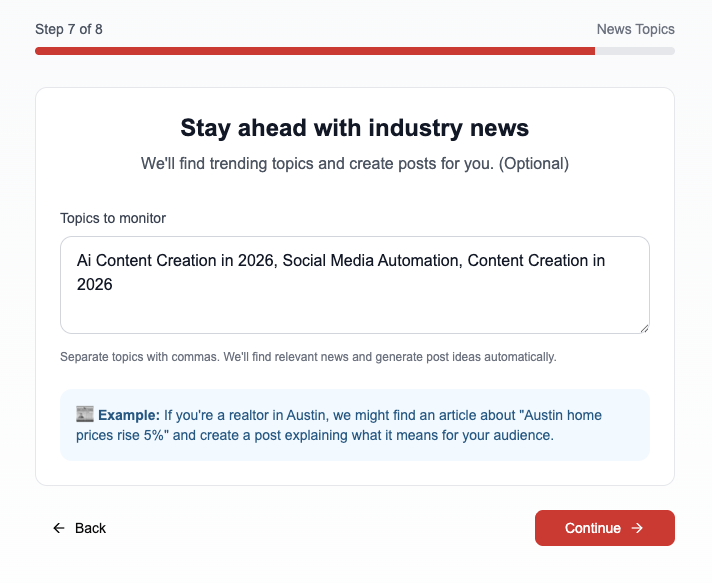Screen dimensions: 712x583
Task: Click the text area resize handle
Action: pos(644,329)
